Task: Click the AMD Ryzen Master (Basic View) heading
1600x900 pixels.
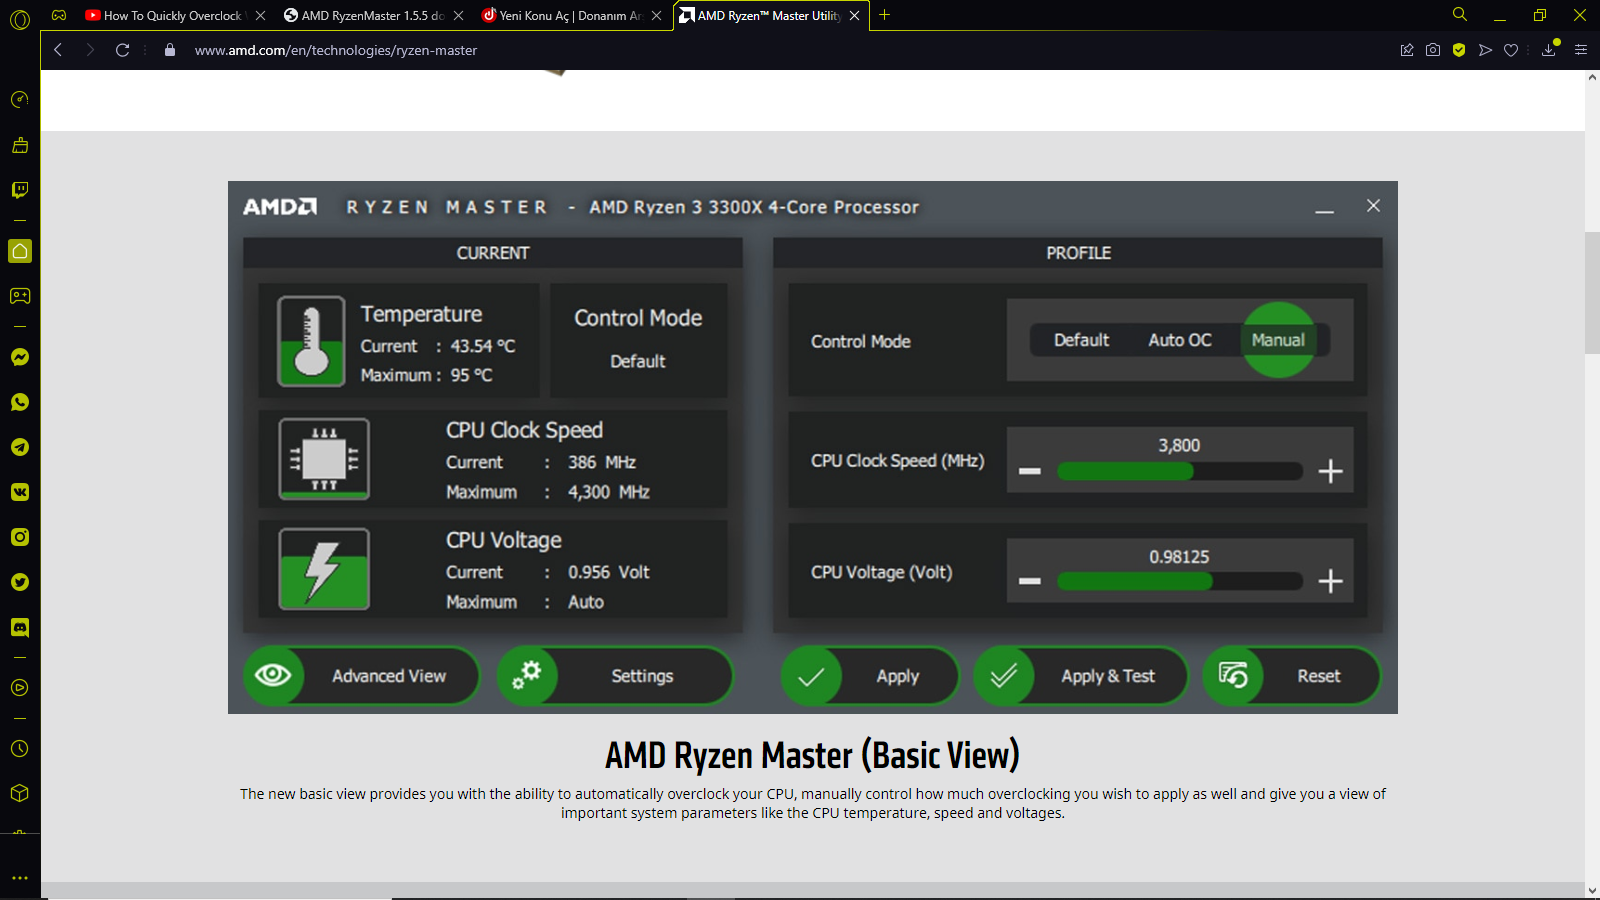Action: [x=812, y=755]
